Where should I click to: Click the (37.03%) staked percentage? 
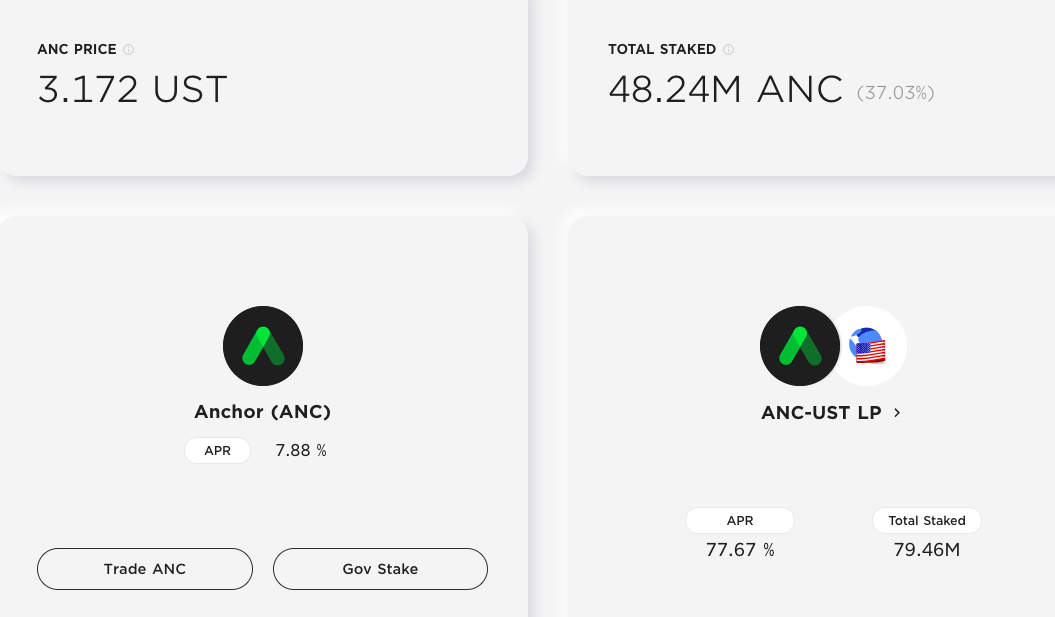(896, 93)
